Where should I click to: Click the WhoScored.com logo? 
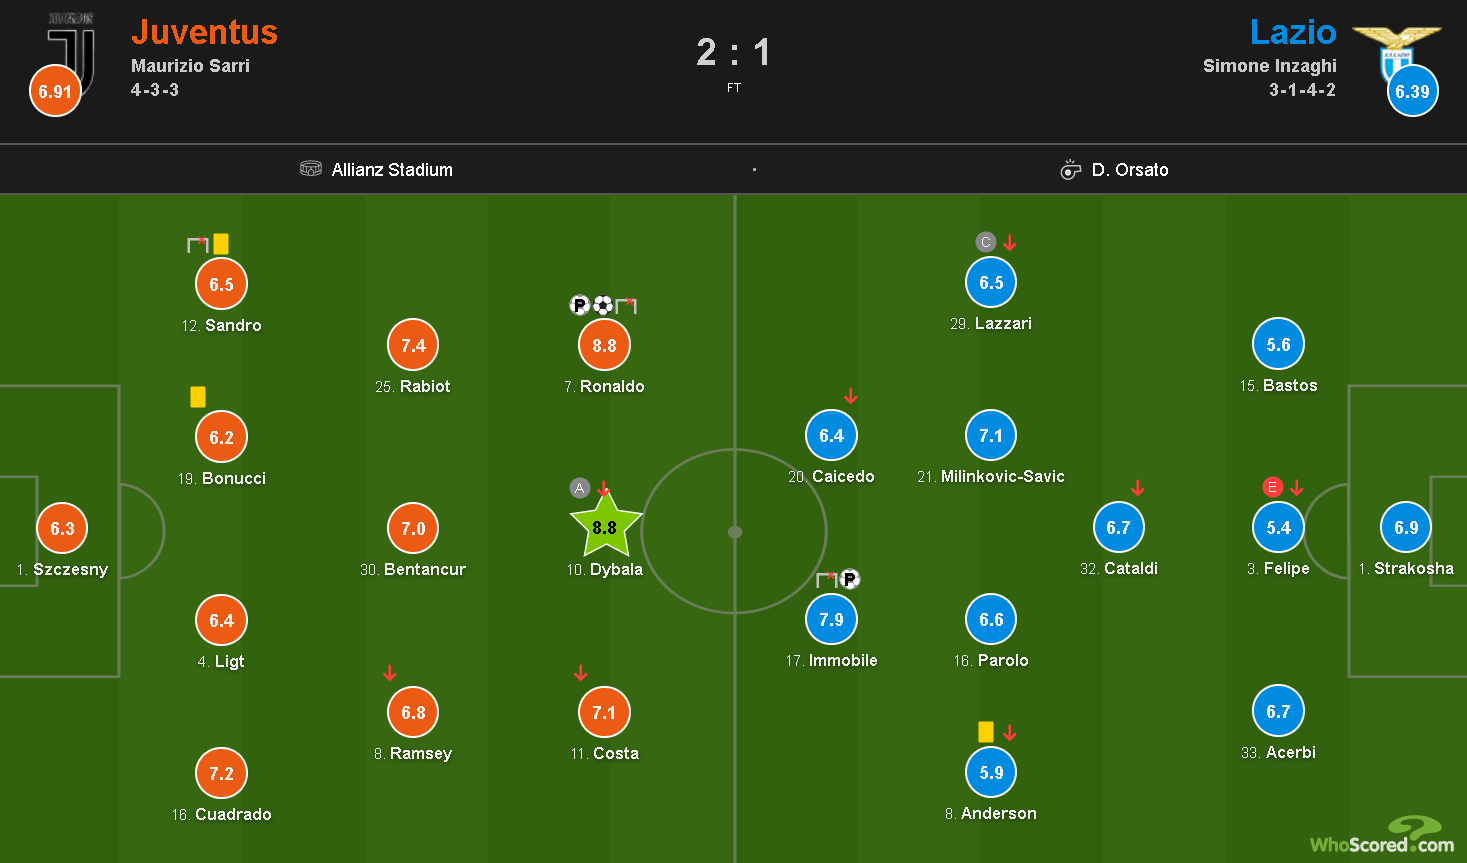tap(1382, 836)
